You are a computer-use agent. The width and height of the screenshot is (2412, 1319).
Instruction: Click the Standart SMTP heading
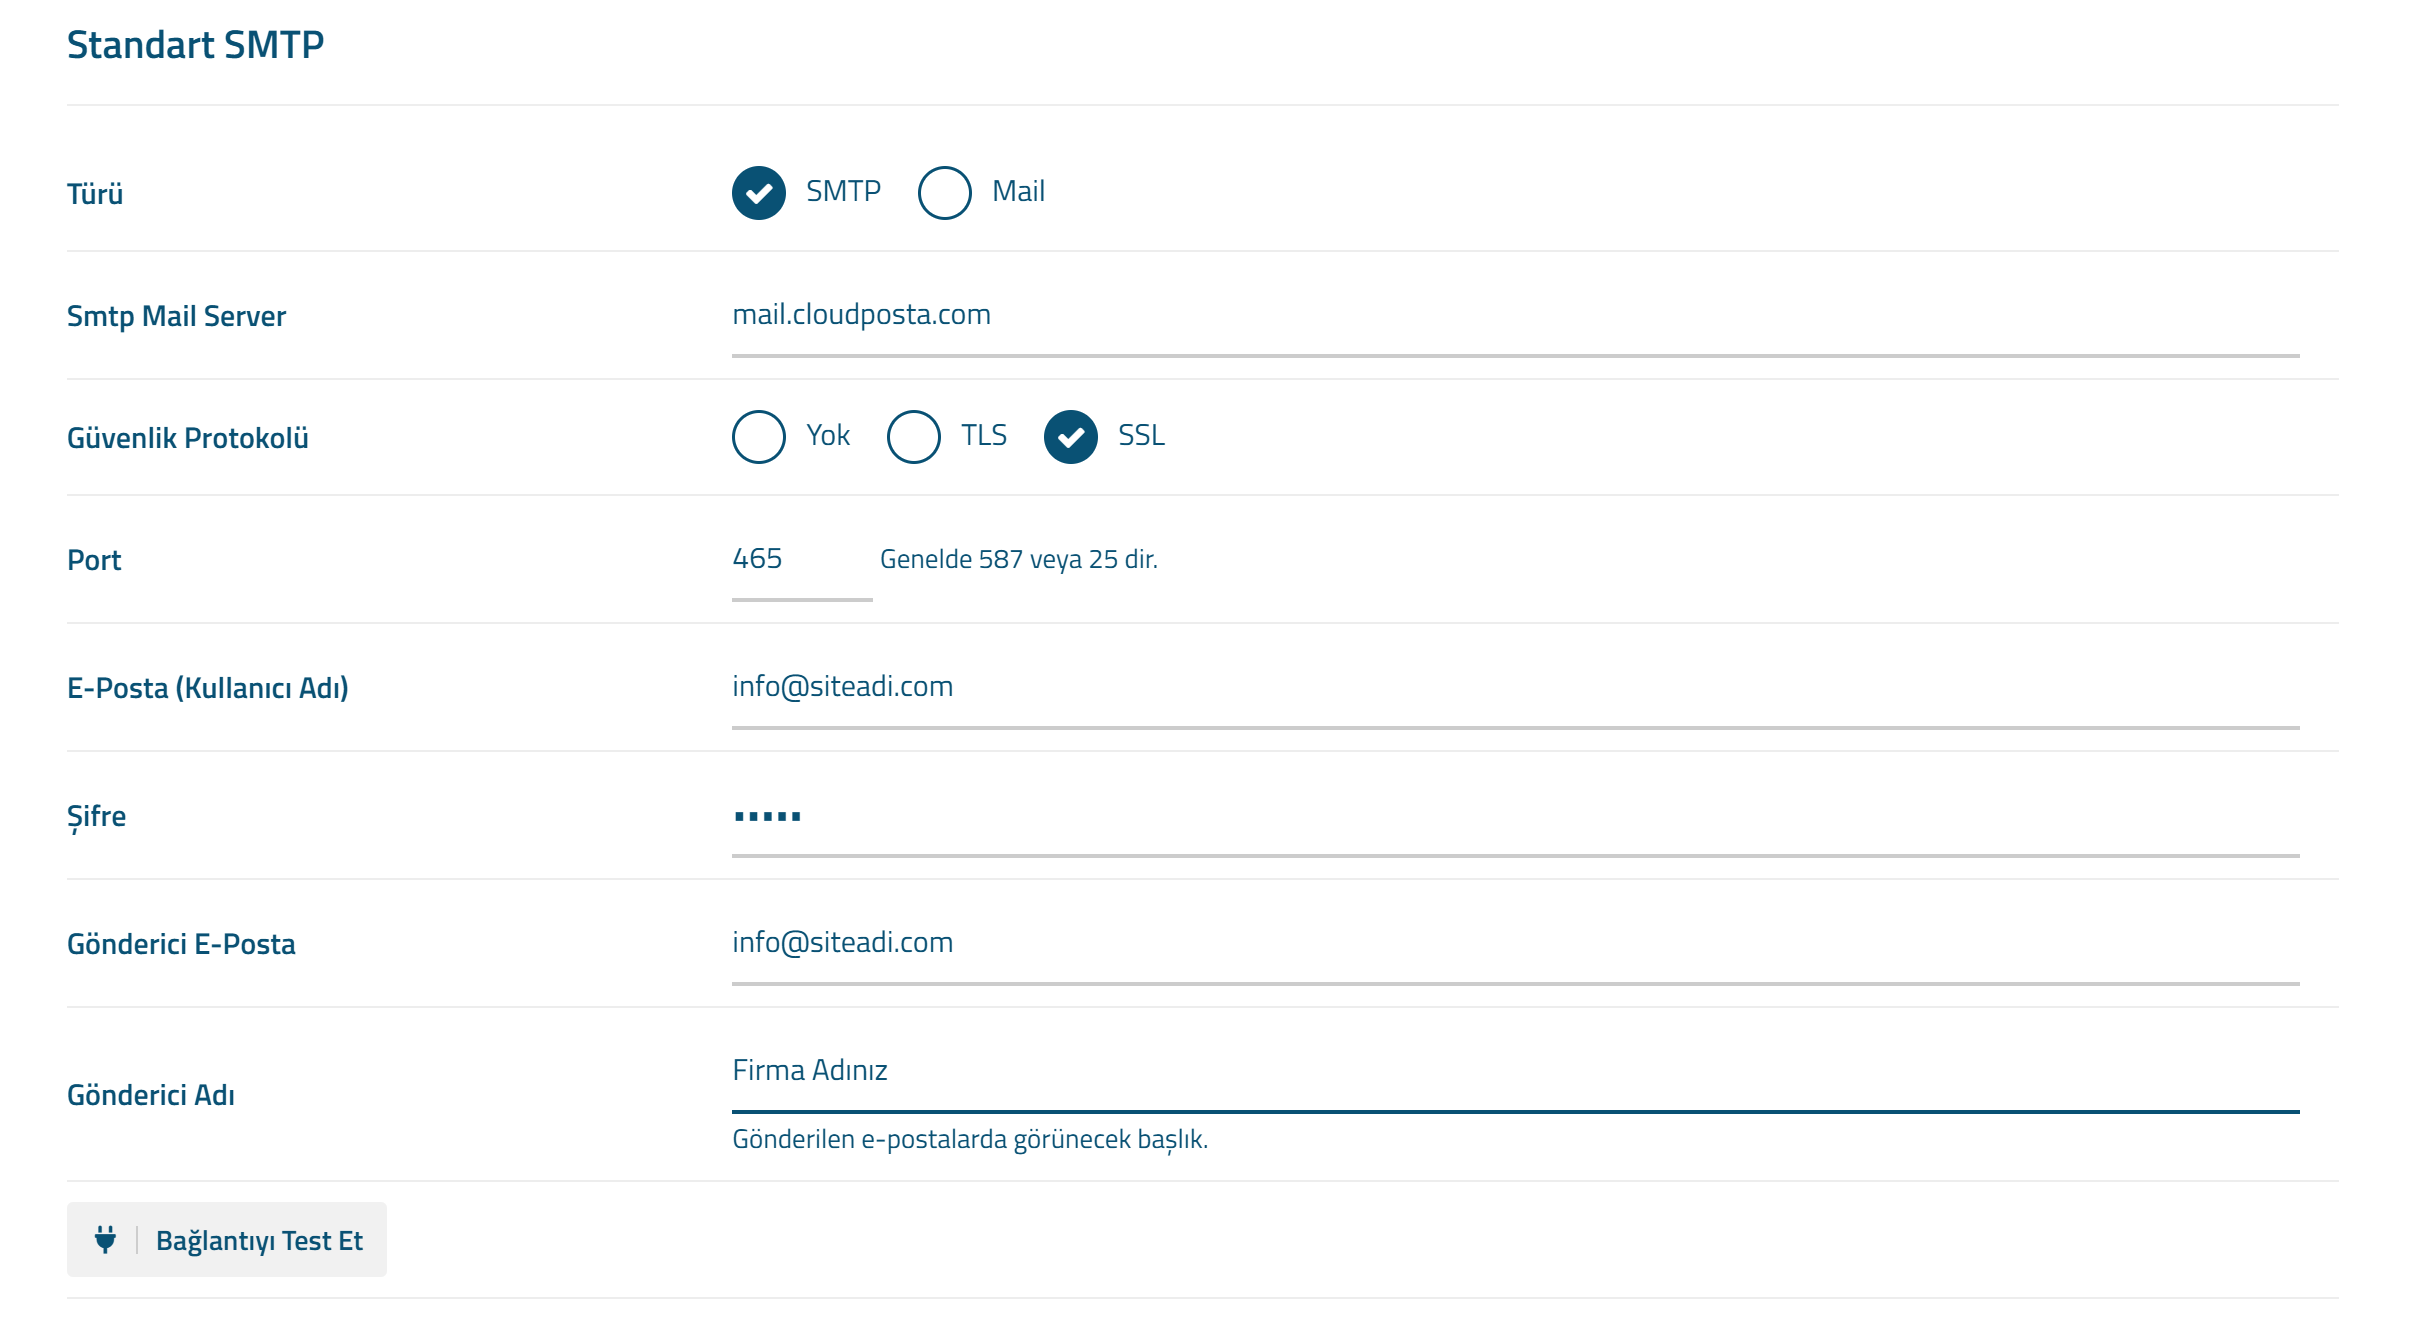pos(196,43)
